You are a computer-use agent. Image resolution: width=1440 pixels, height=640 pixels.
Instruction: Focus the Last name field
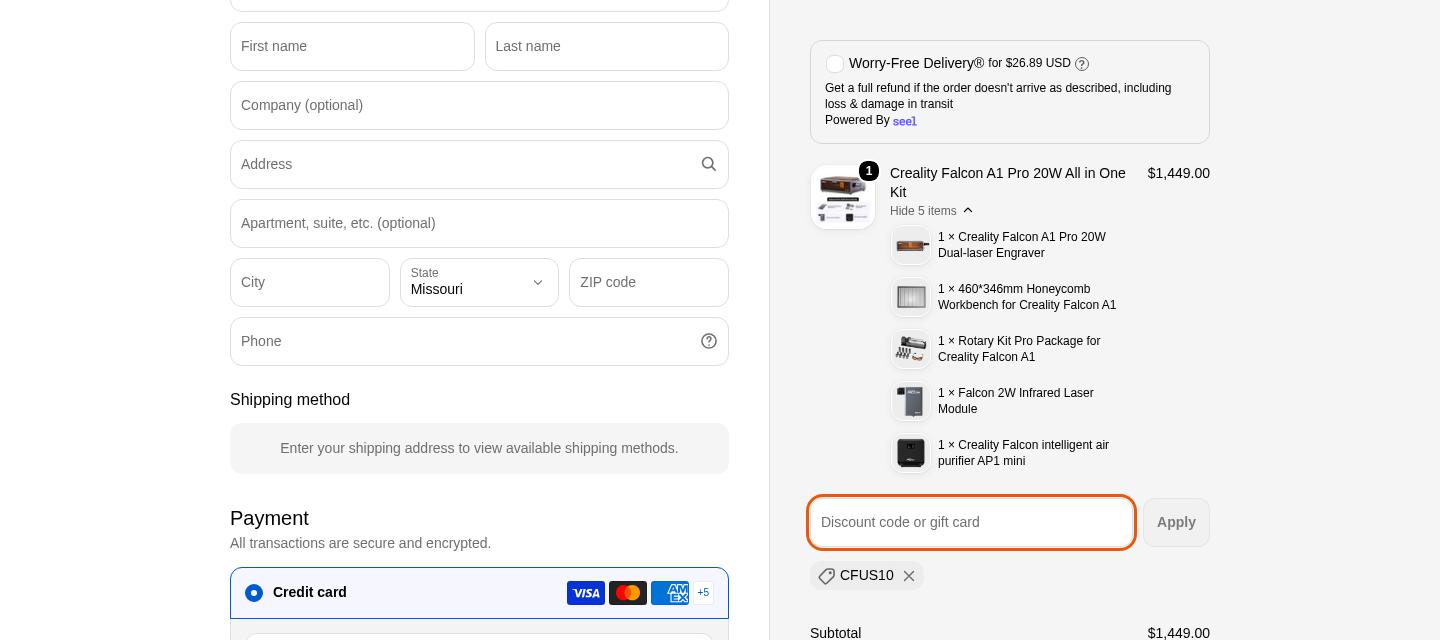click(607, 46)
